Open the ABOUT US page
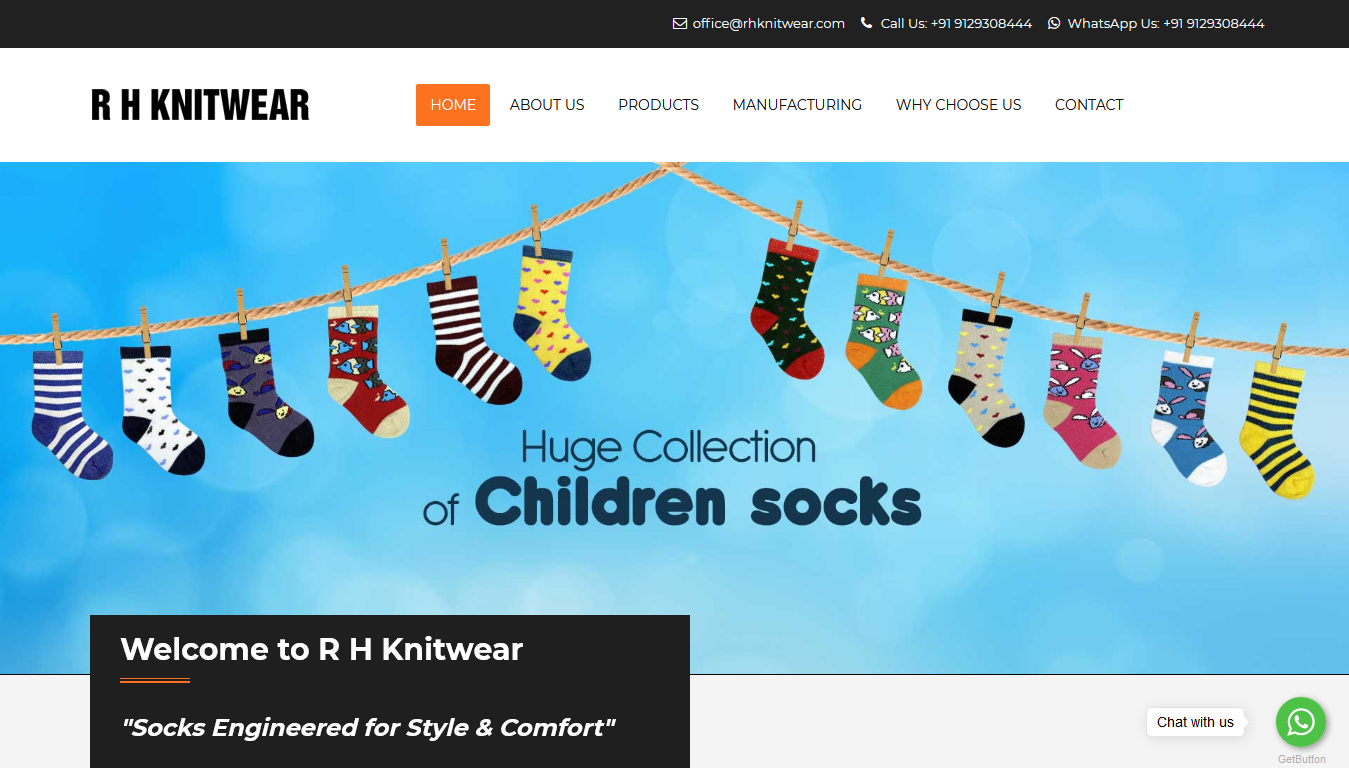 pos(547,105)
